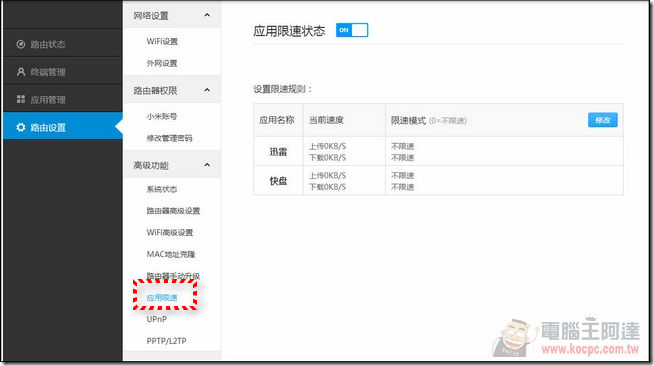
Task: Collapse the 路由器权限 section arrow
Action: click(207, 90)
